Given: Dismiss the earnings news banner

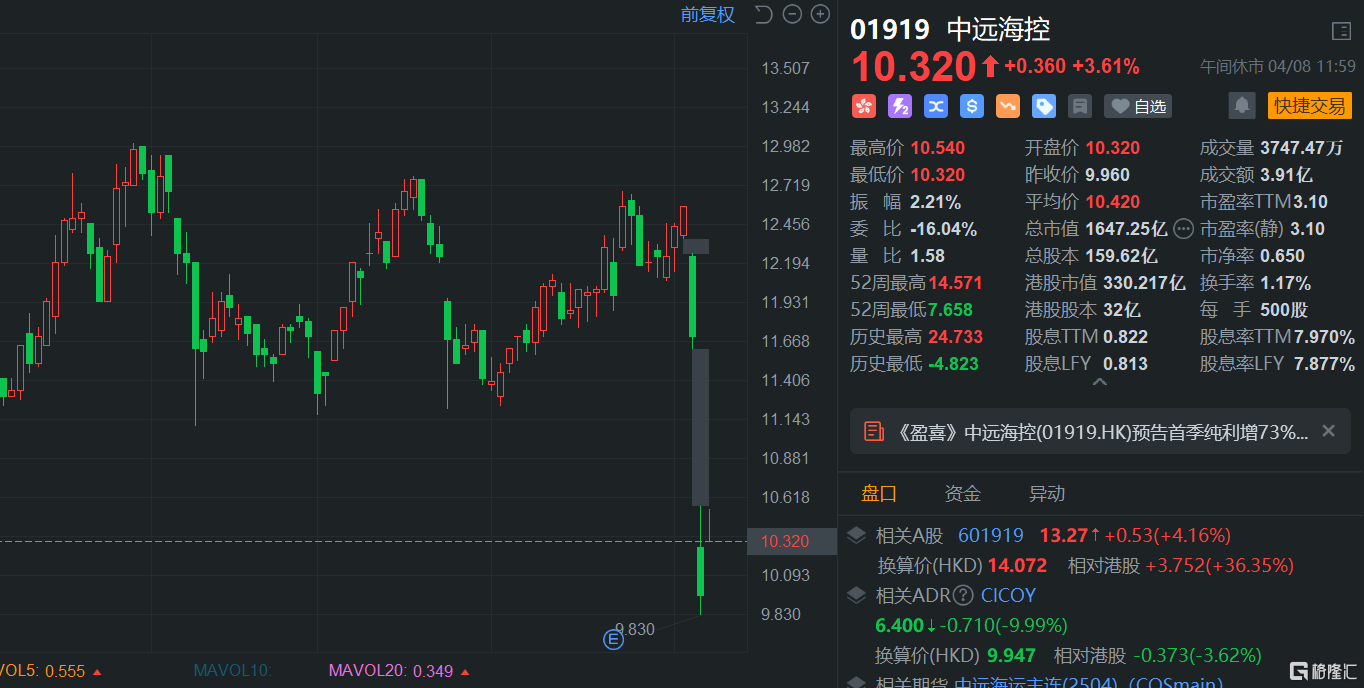Looking at the screenshot, I should (x=1328, y=431).
